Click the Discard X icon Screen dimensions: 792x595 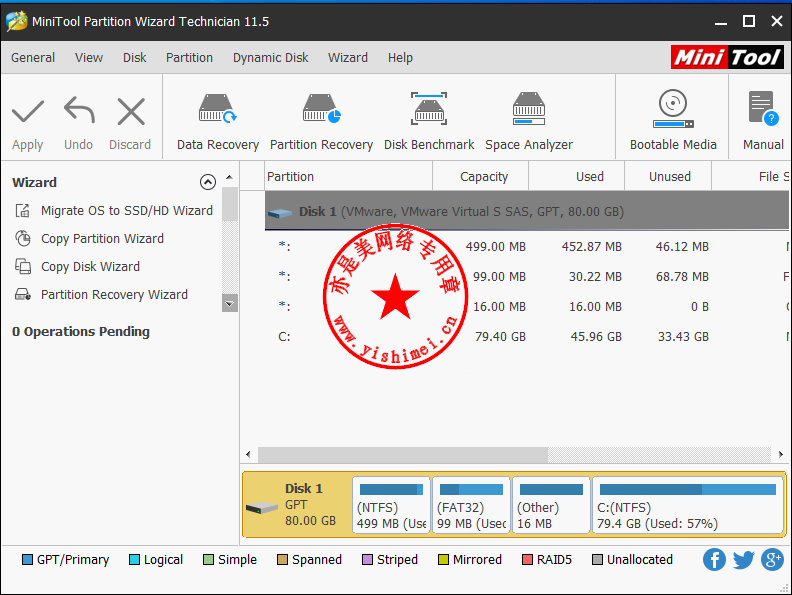click(x=131, y=111)
